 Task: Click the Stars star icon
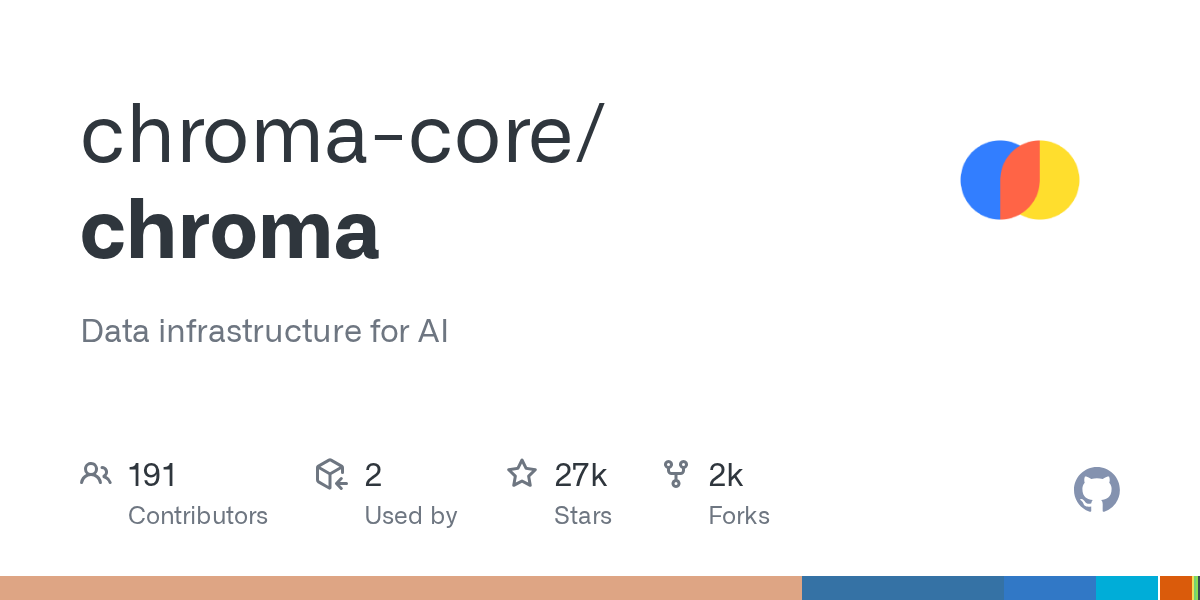click(522, 474)
